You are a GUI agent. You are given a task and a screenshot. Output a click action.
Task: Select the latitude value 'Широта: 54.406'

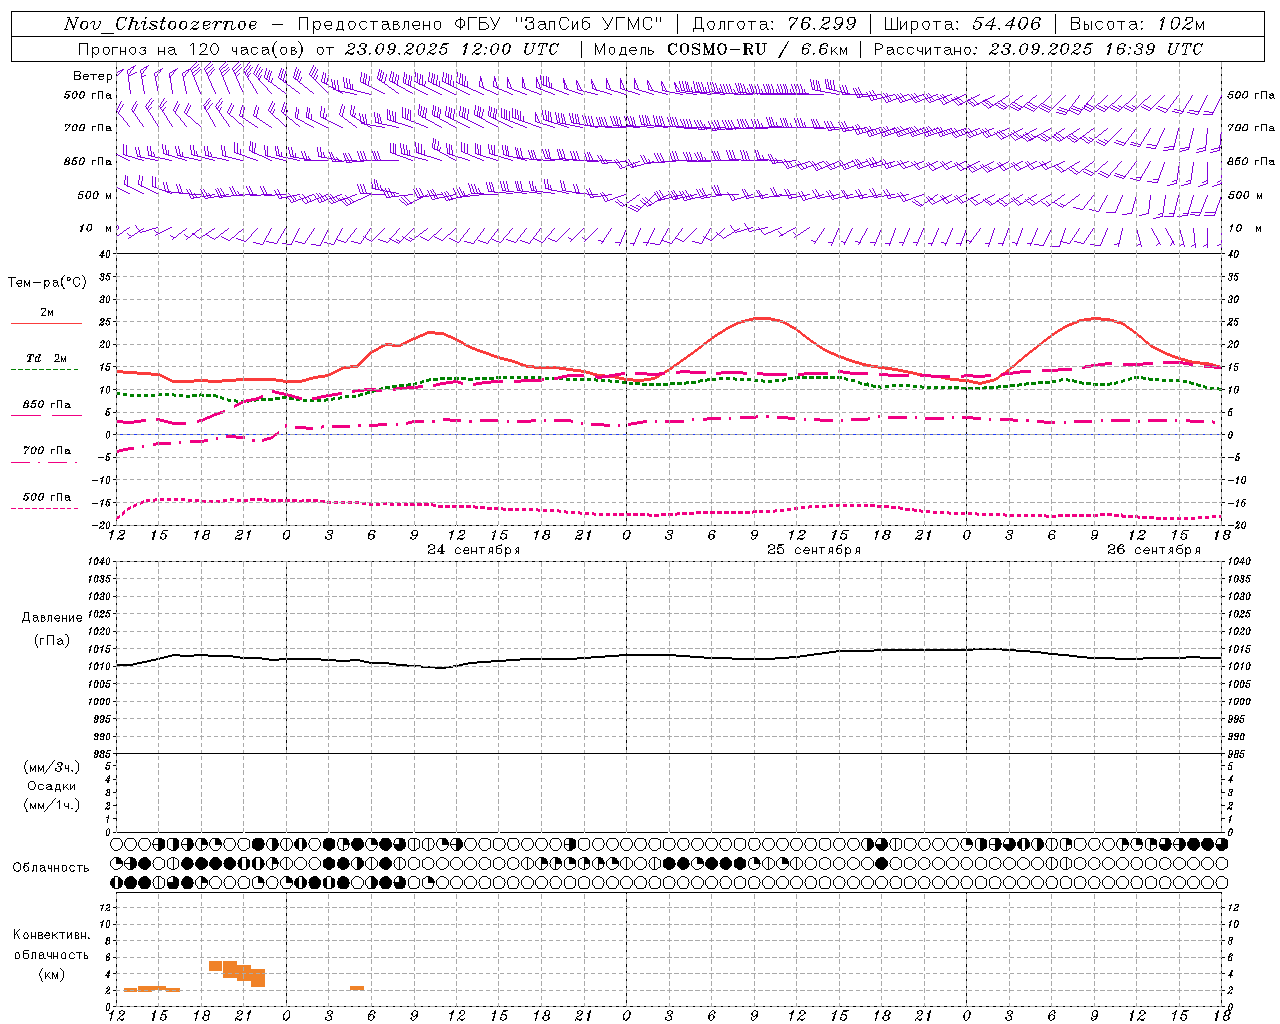pyautogui.click(x=962, y=24)
